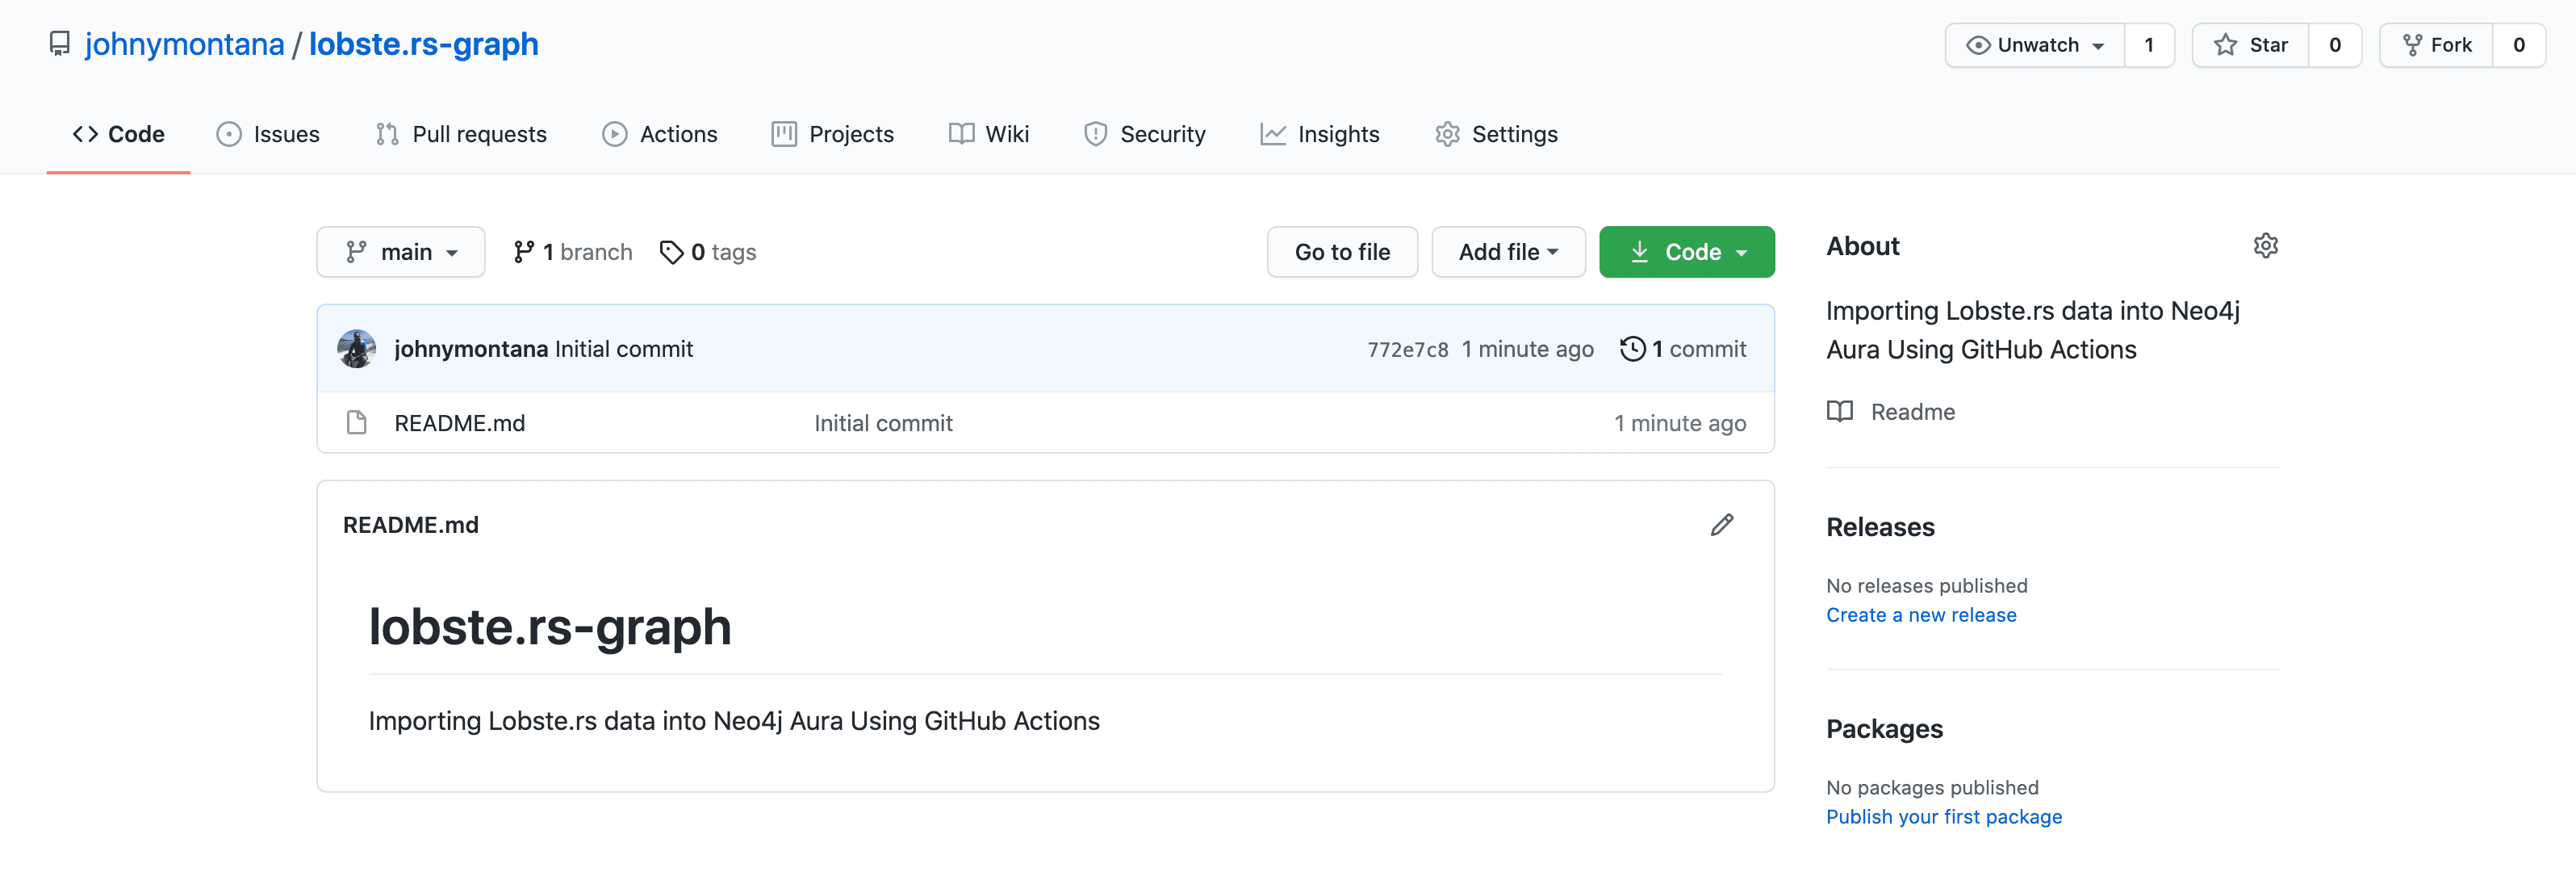Expand the Unwatch notifications dropdown
The width and height of the screenshot is (2576, 872).
pyautogui.click(x=2034, y=45)
